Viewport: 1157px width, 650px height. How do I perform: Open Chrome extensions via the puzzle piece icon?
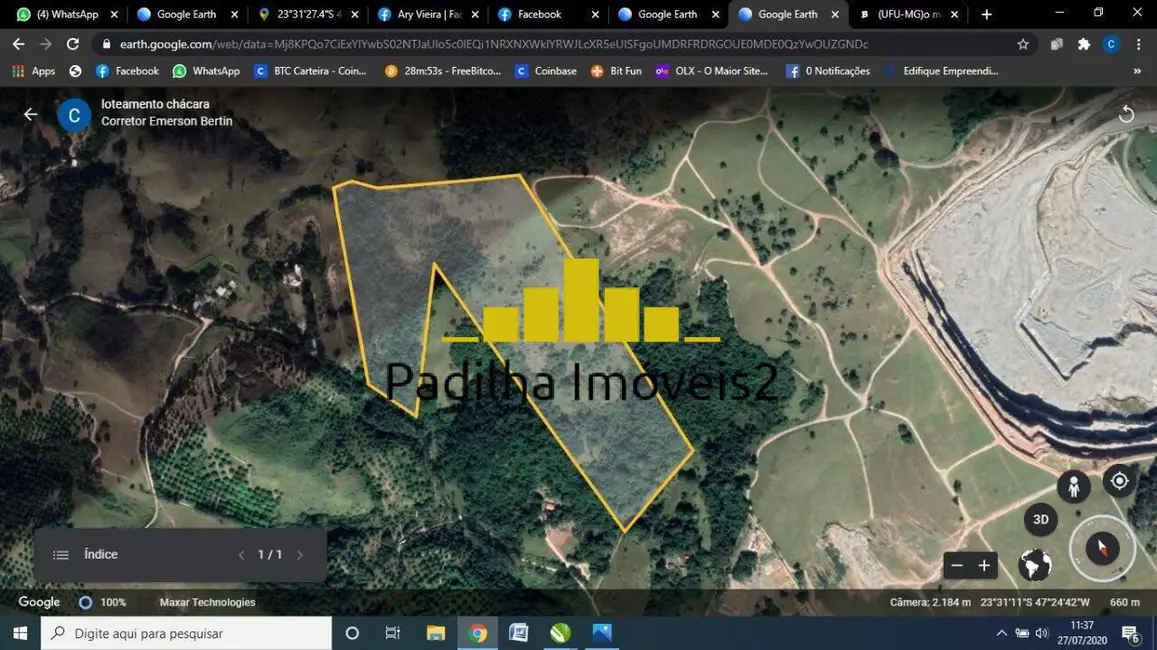pyautogui.click(x=1083, y=44)
